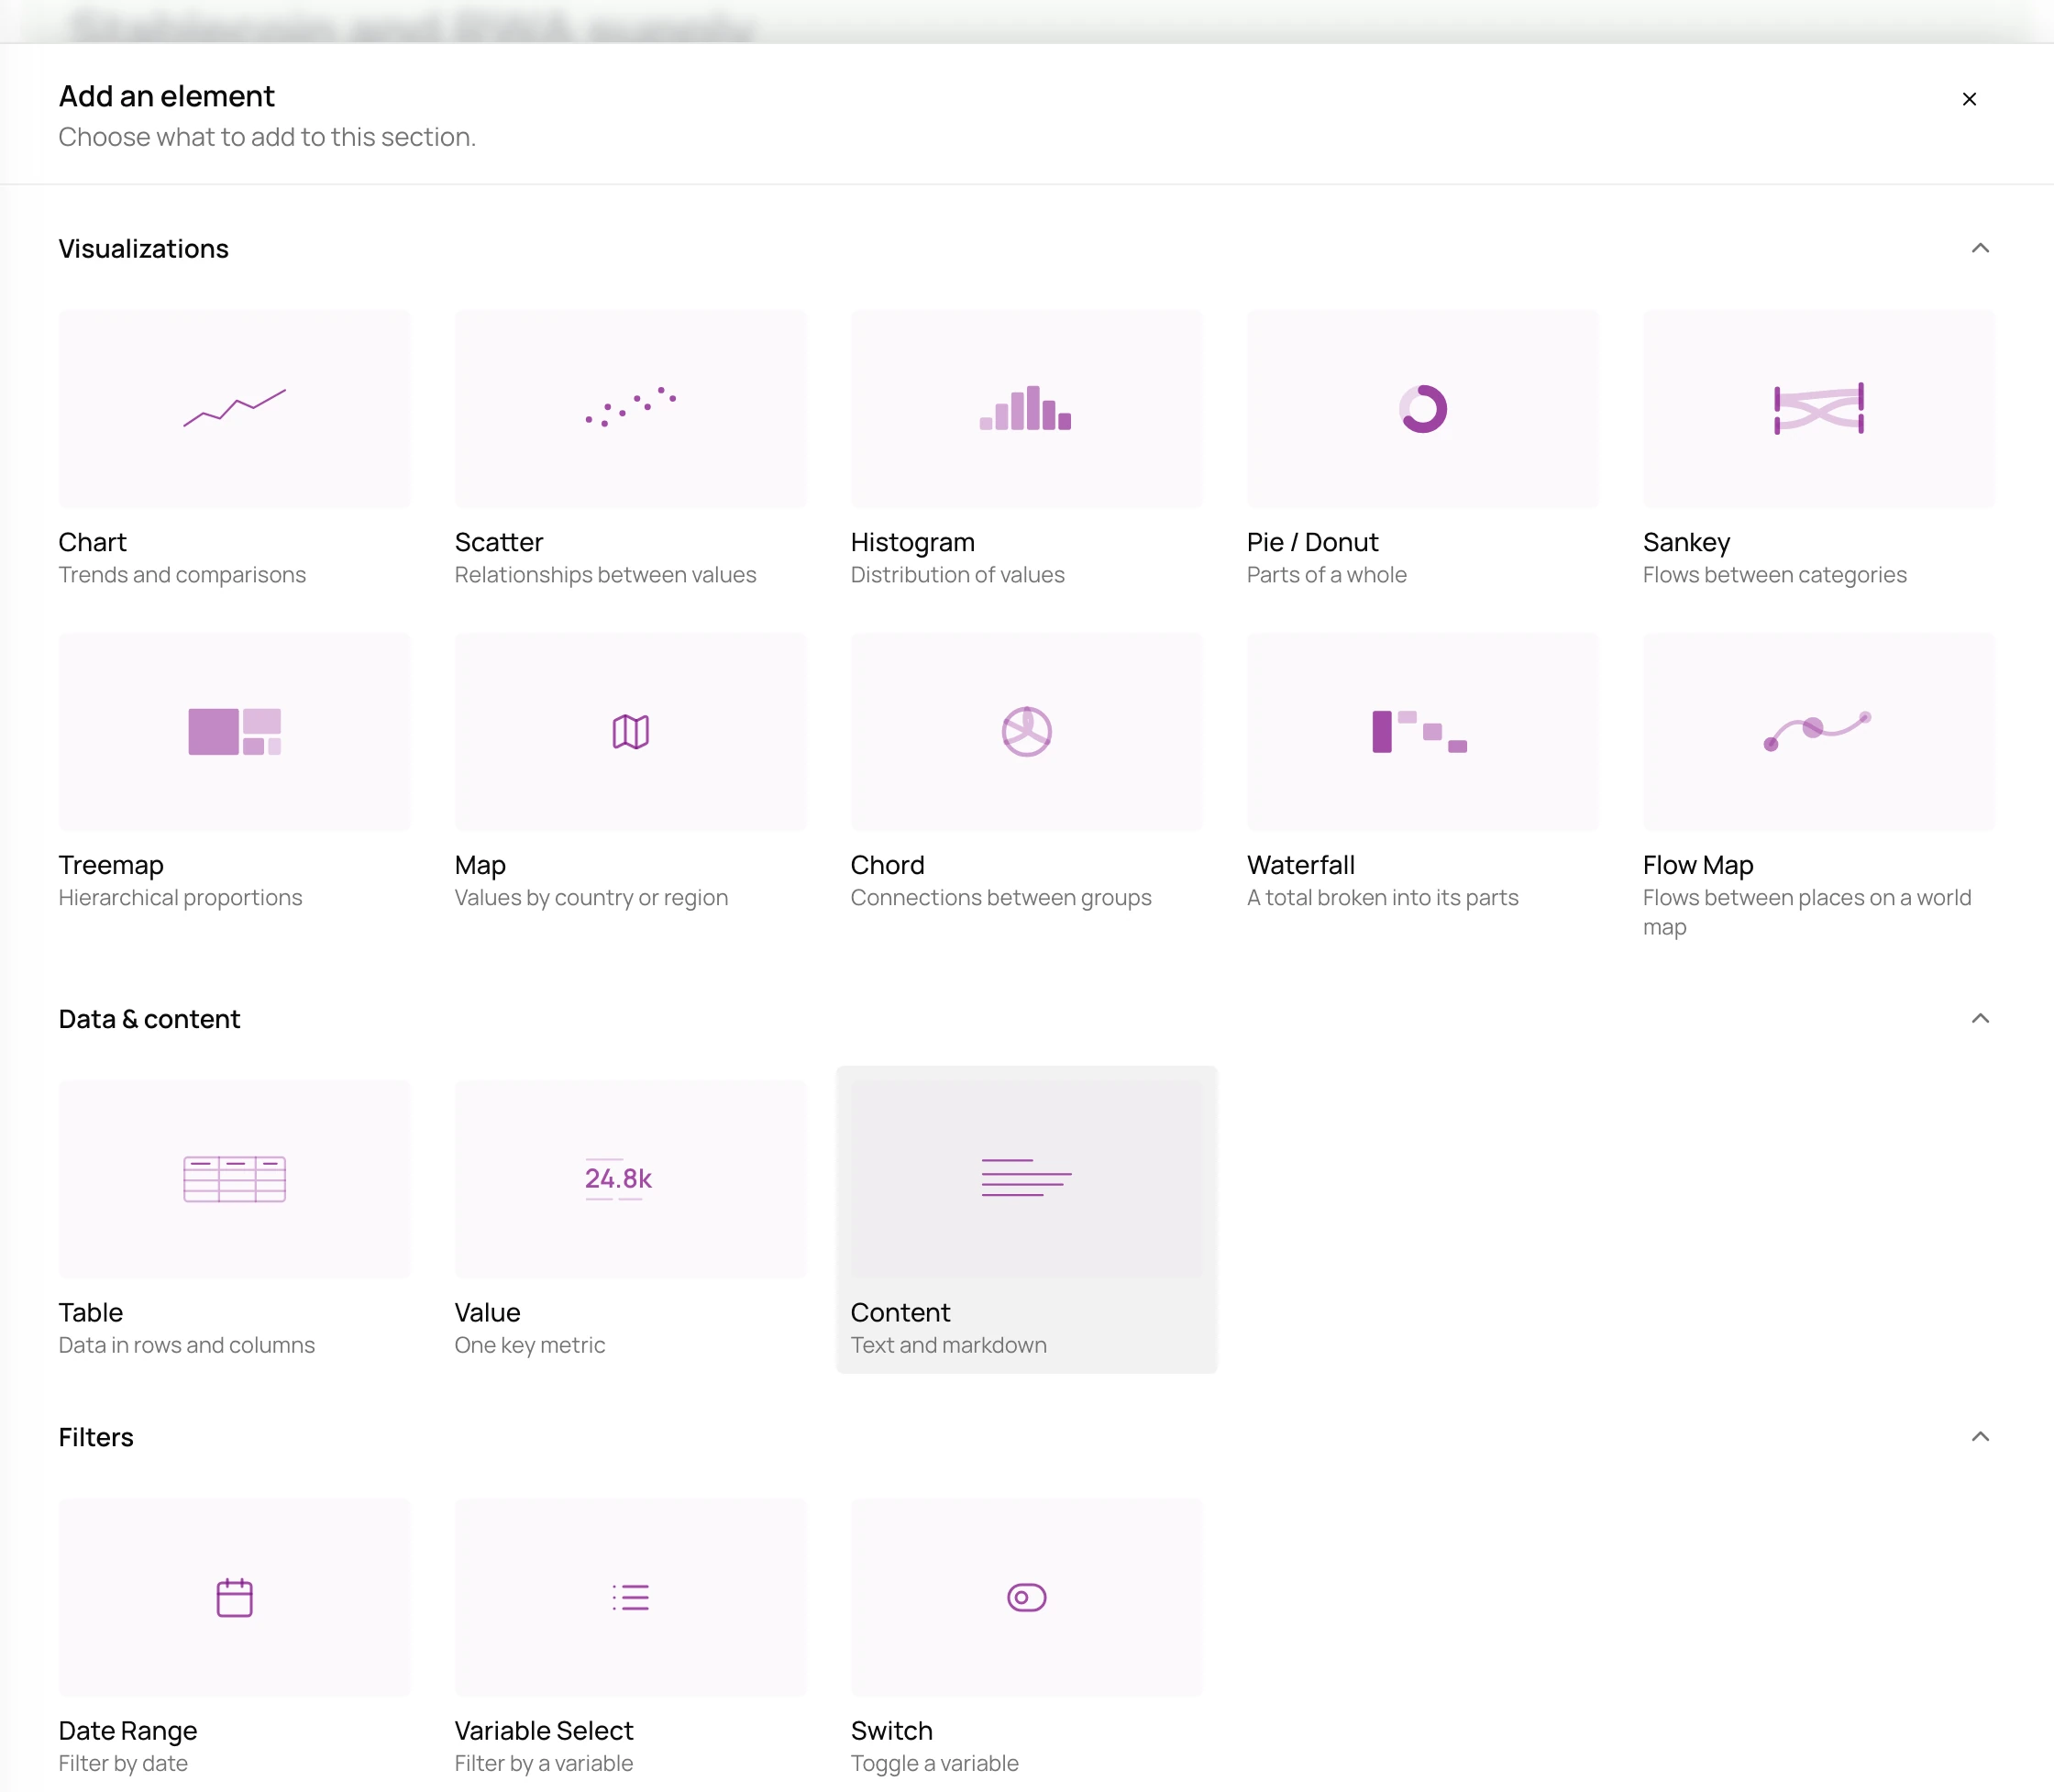
Task: Click the Data & content heading
Action: [149, 1018]
